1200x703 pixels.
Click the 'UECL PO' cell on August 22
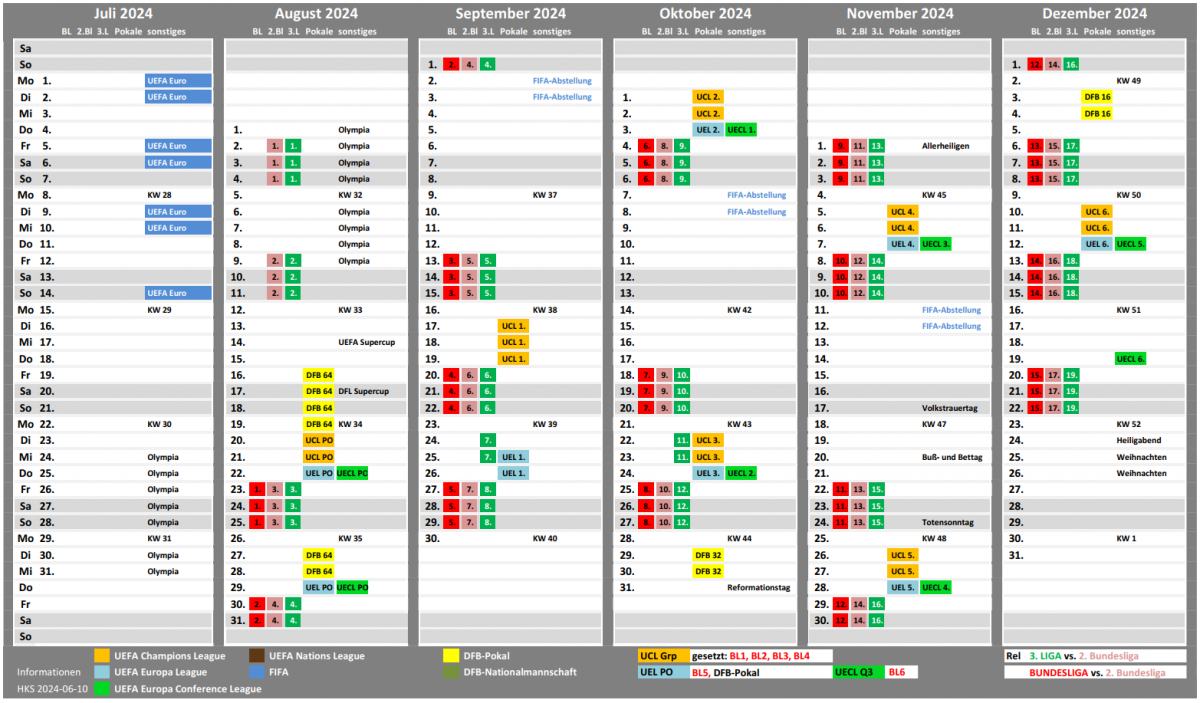352,474
